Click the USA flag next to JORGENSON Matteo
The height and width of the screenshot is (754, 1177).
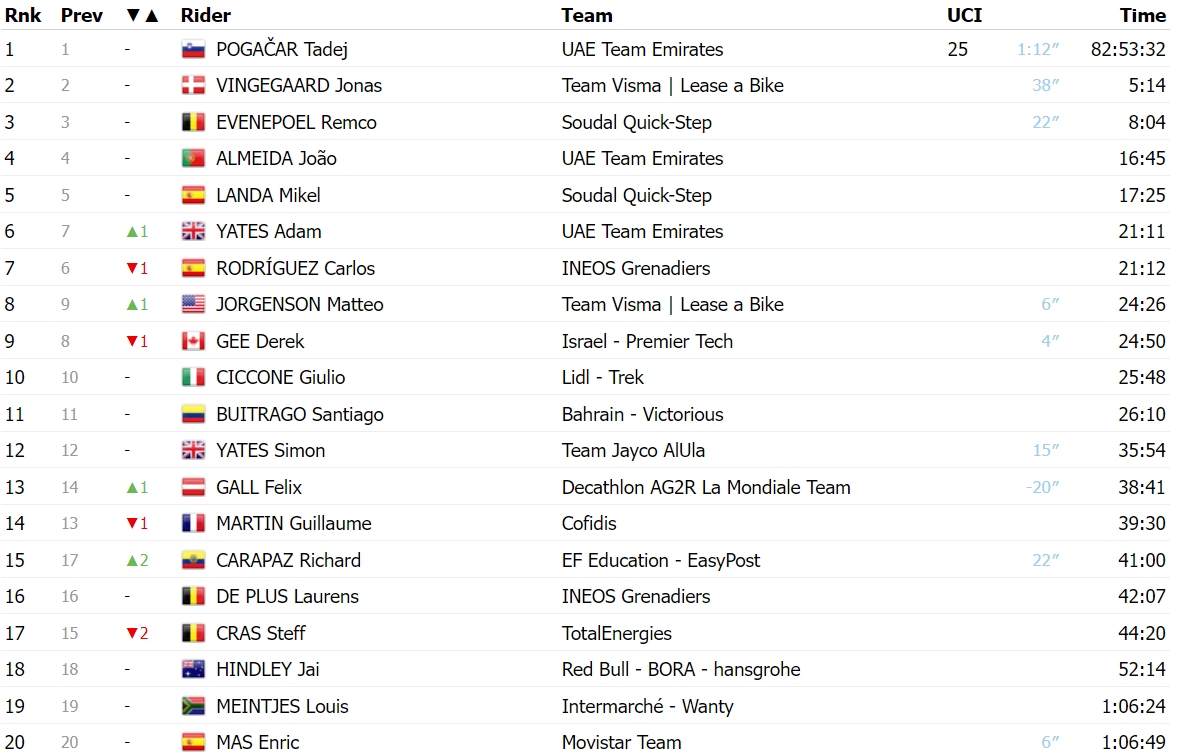tap(194, 304)
